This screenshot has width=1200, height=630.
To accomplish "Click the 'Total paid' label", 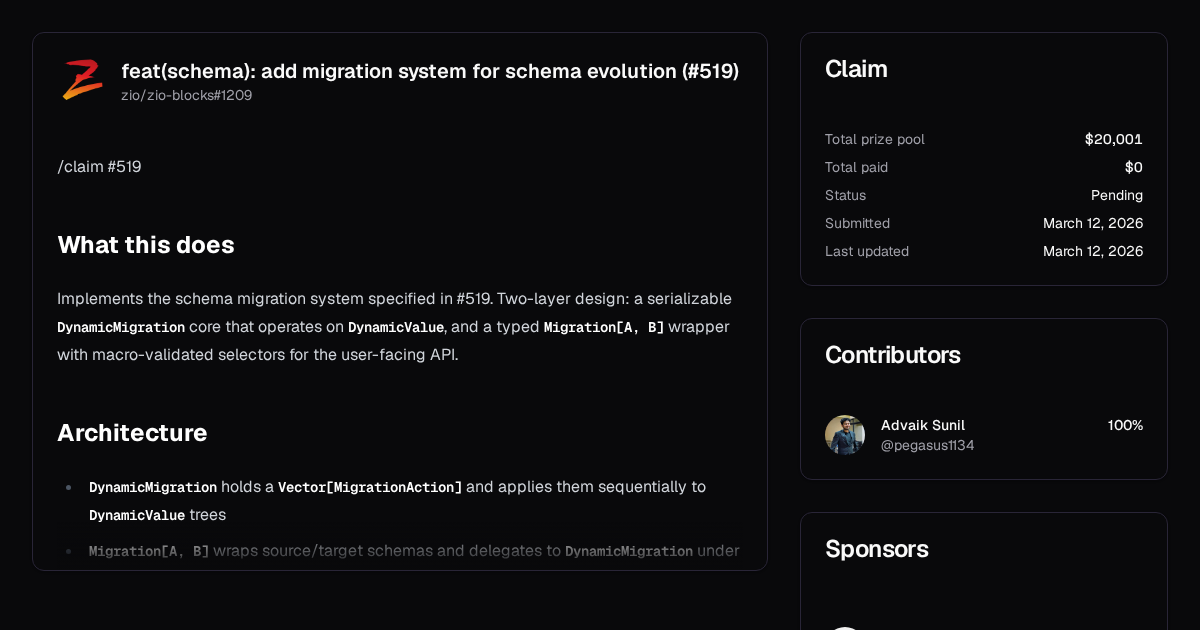I will click(857, 167).
